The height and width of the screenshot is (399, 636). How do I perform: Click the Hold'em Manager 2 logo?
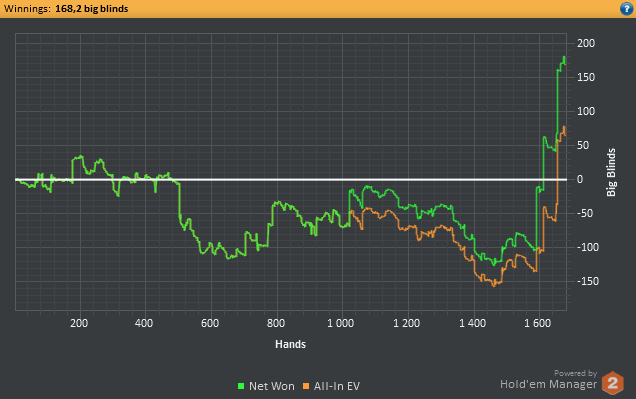(612, 383)
